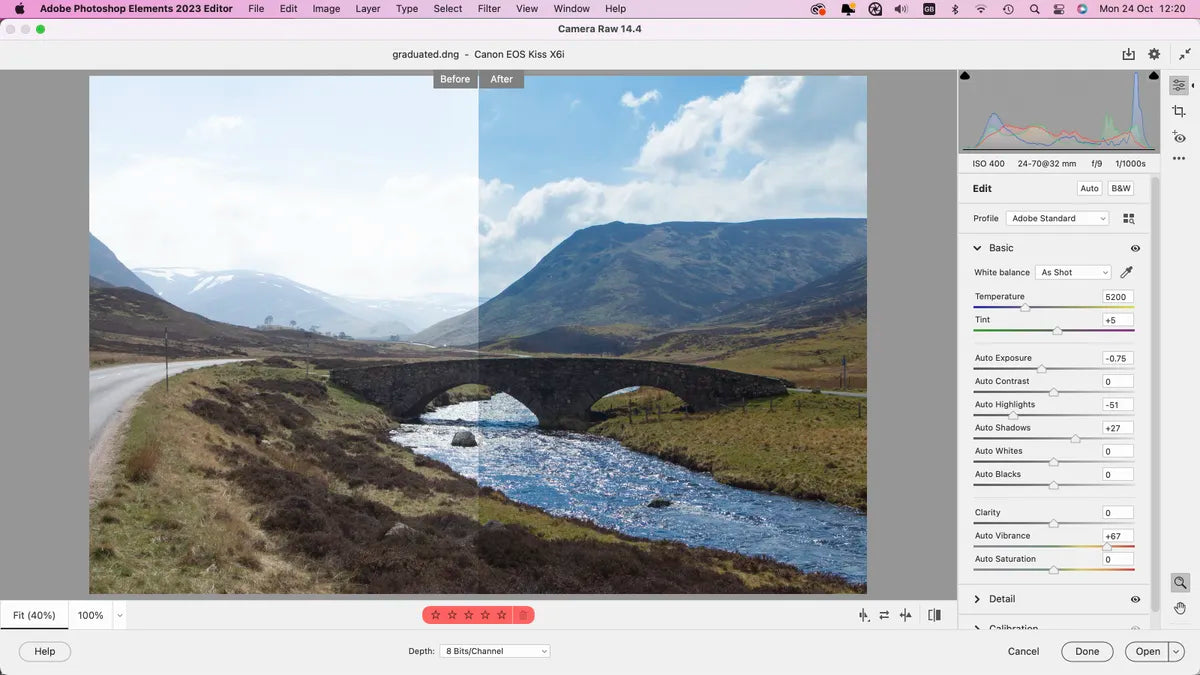The image size is (1200, 675).
Task: Open the Camera Raw preferences gear
Action: click(1154, 54)
